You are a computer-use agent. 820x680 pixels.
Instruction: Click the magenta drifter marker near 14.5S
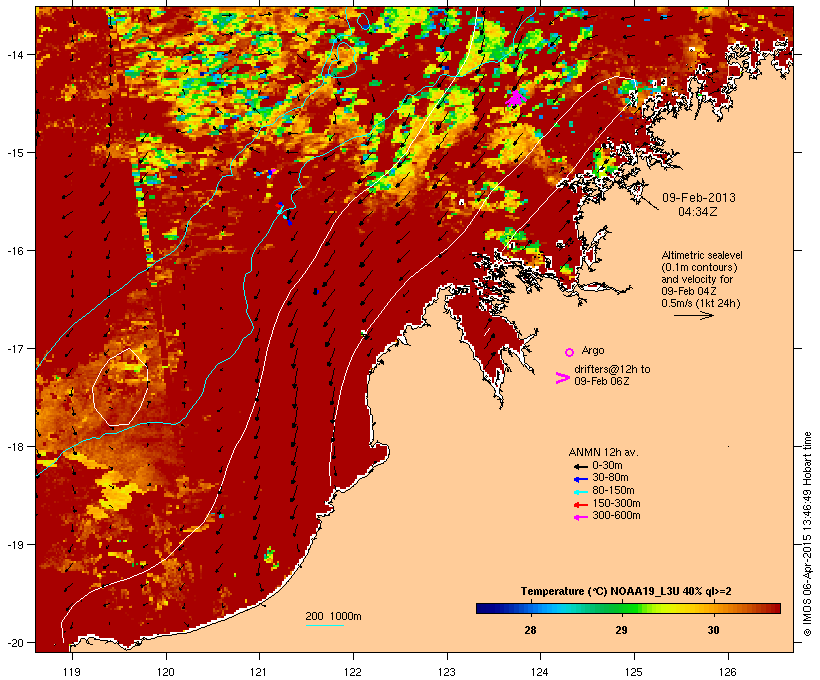[516, 98]
